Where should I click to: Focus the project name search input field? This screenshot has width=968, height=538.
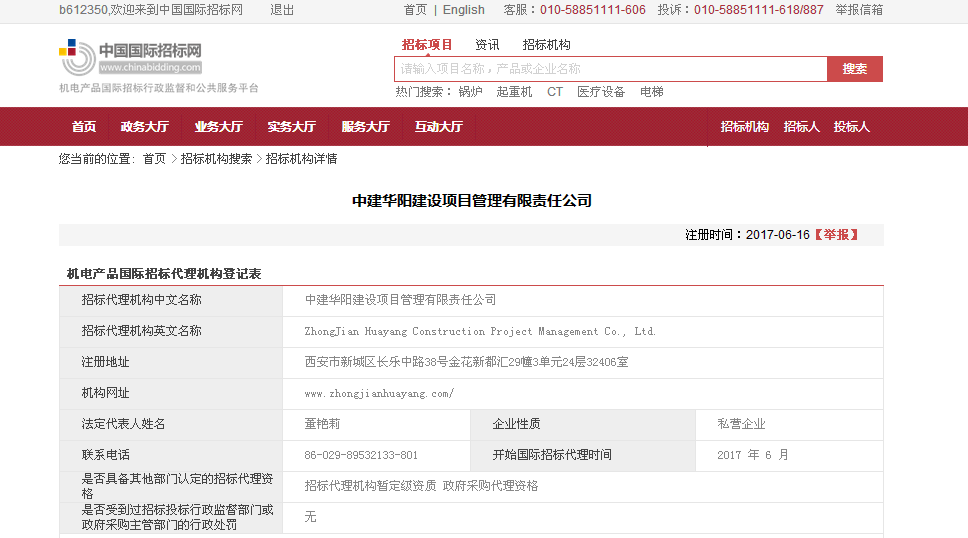coord(610,69)
